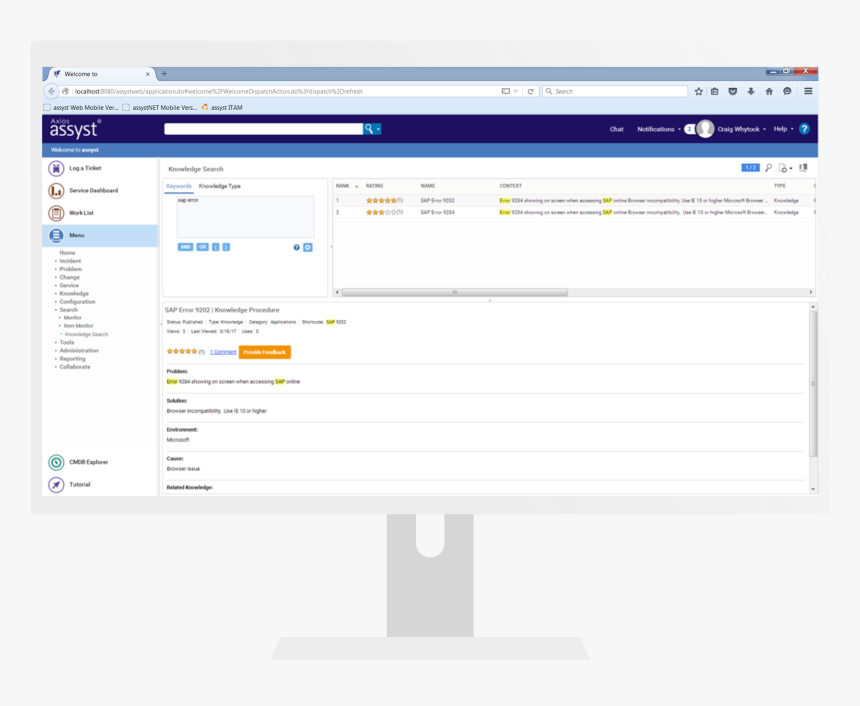860x706 pixels.
Task: Click the keyword help question icon
Action: 296,247
